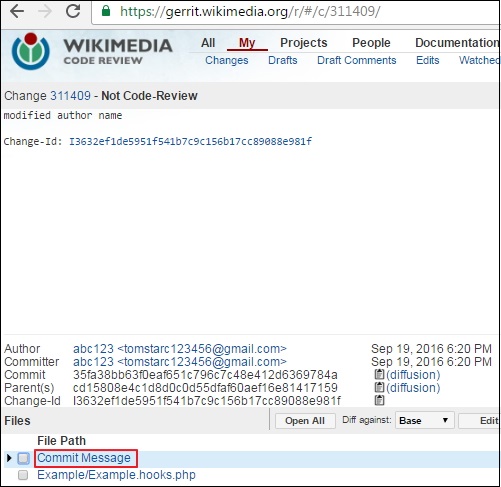Click the browser back arrow
Screen dimensions: 501x487
(17, 12)
